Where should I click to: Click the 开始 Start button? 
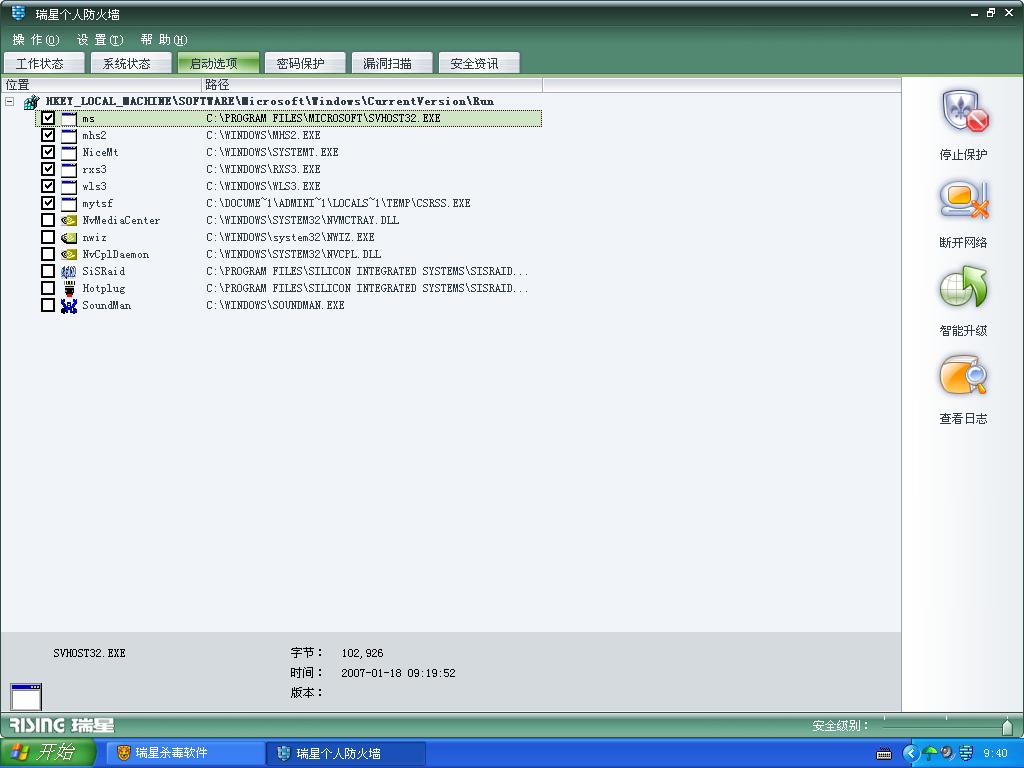tap(48, 754)
